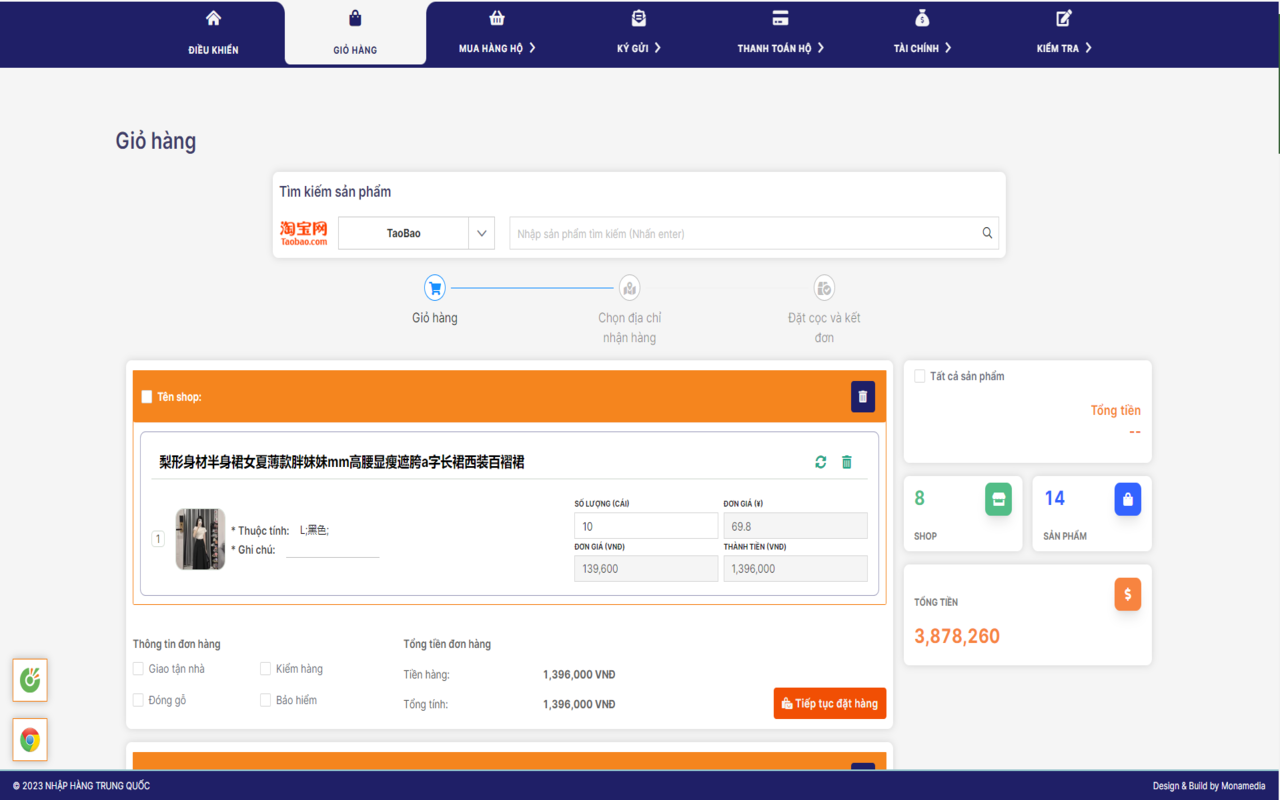Click the search magnifier icon

pos(987,233)
